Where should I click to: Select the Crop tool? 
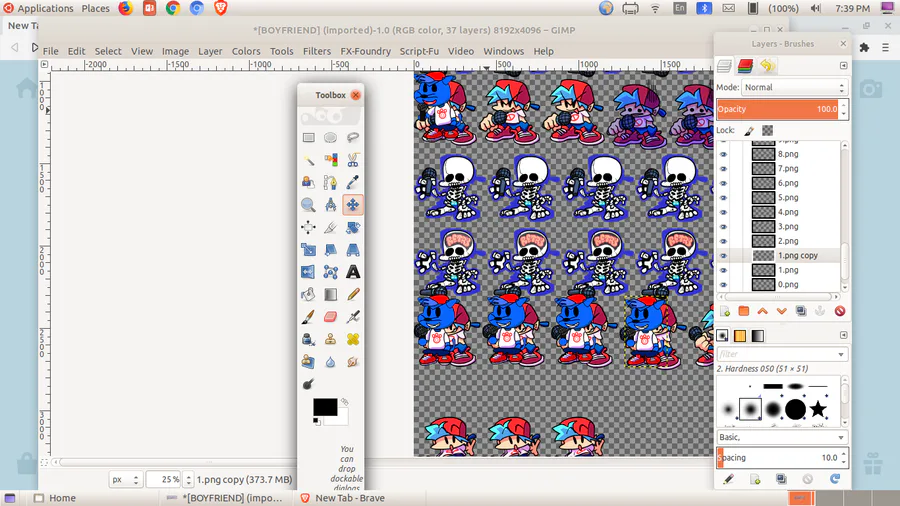click(x=330, y=227)
